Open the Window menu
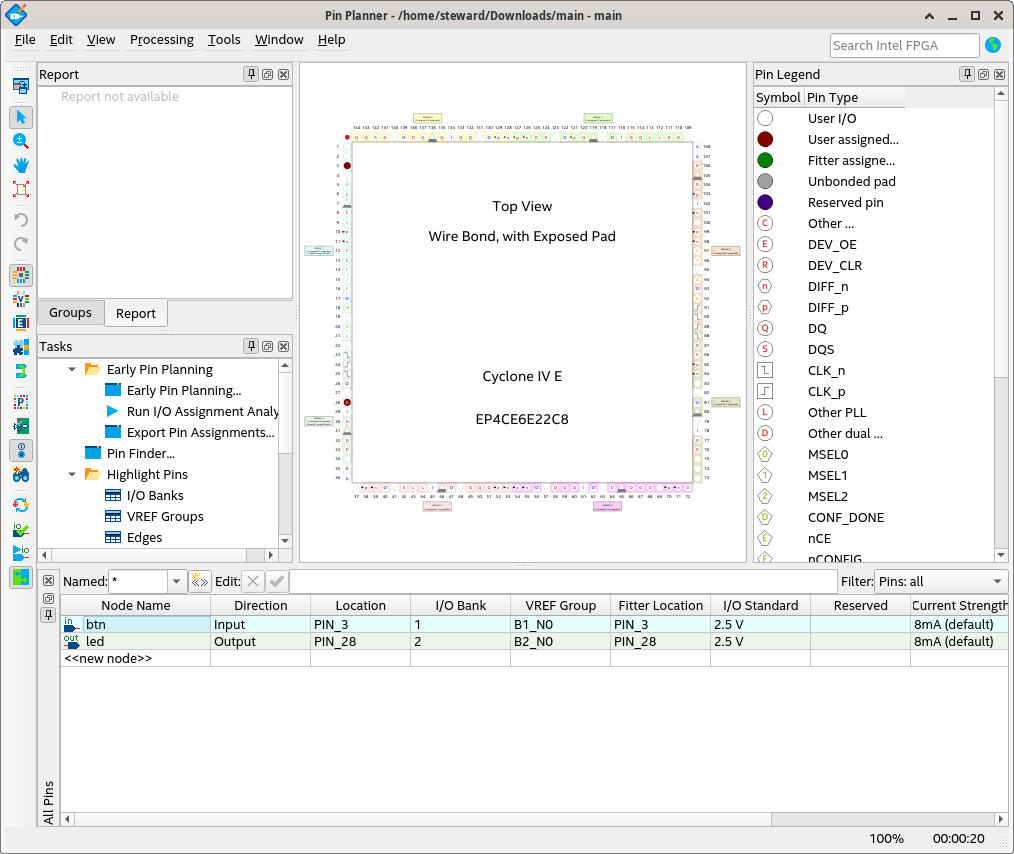Image resolution: width=1014 pixels, height=854 pixels. pyautogui.click(x=279, y=39)
